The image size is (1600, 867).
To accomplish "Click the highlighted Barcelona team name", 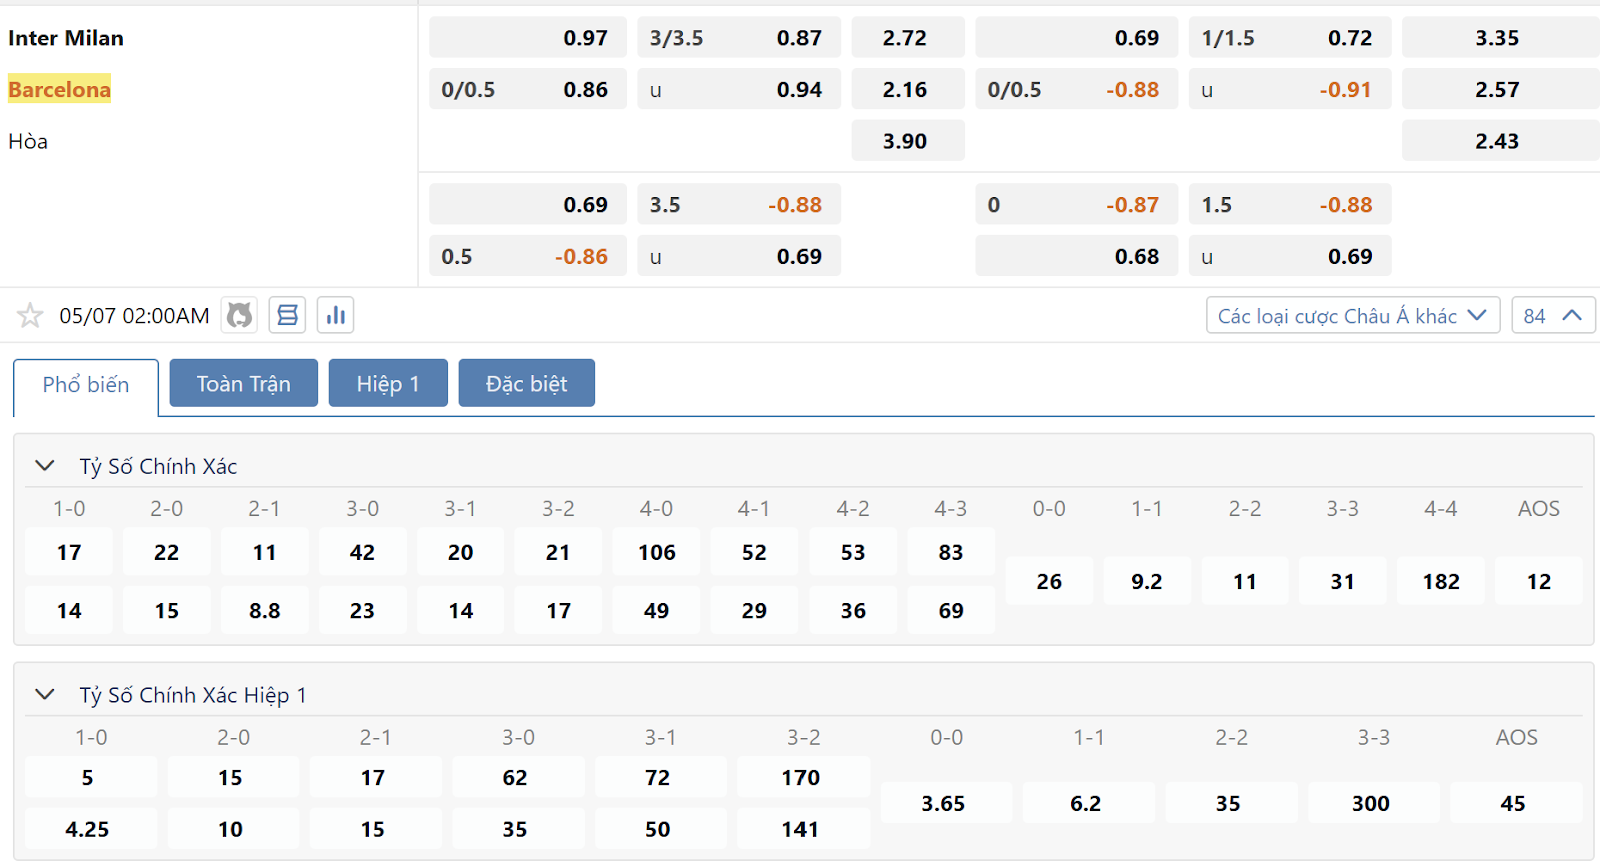I will click(x=59, y=89).
